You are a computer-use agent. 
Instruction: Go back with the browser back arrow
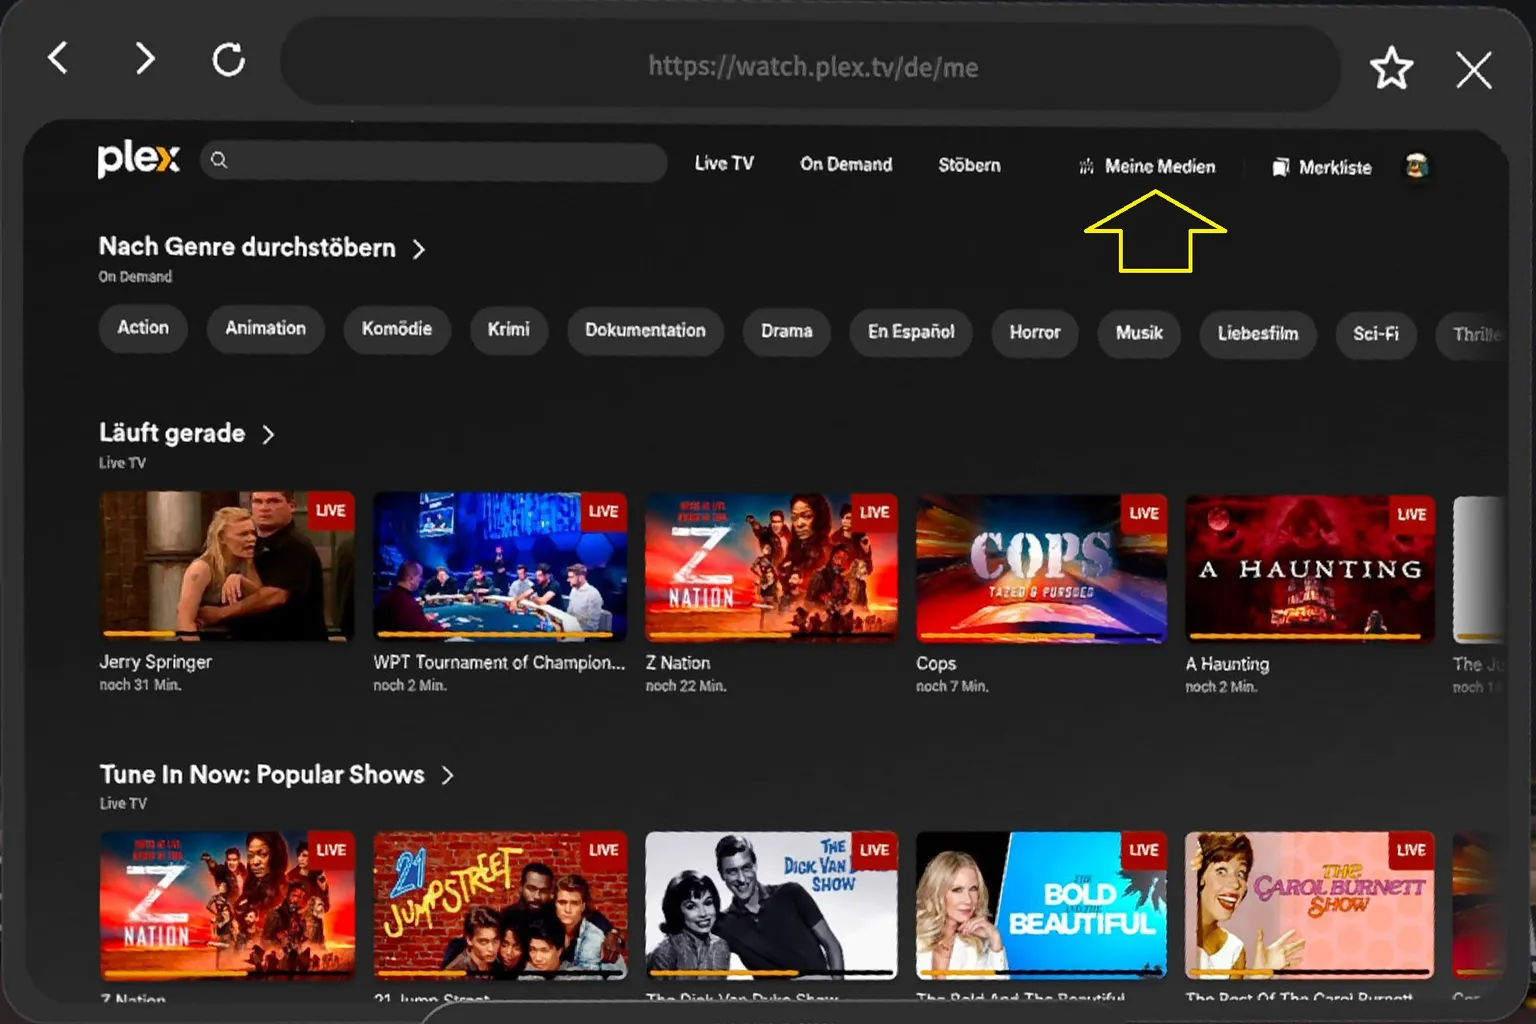58,58
